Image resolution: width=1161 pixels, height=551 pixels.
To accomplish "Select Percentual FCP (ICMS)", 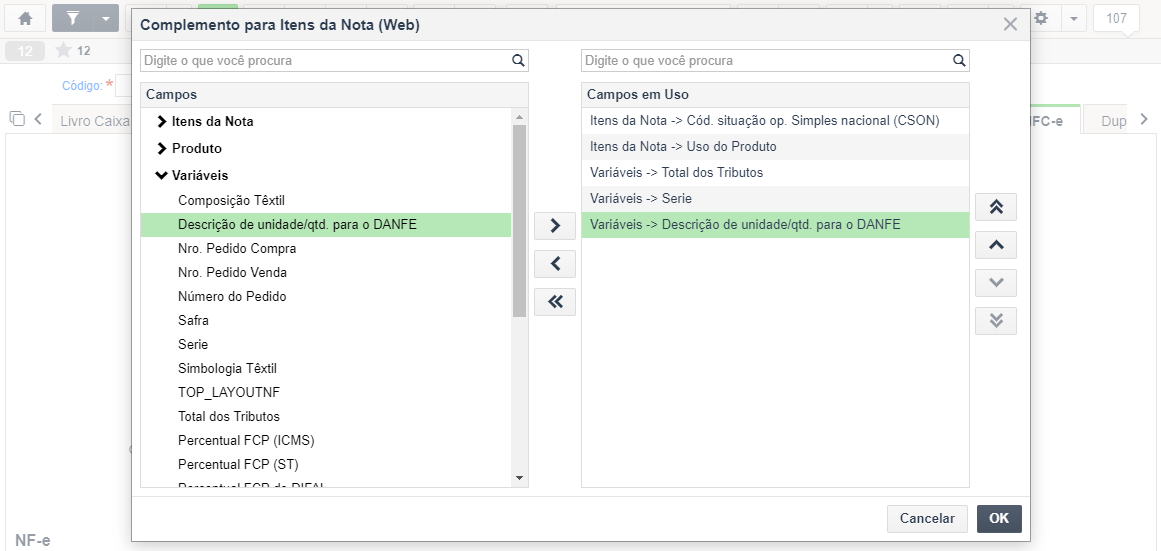I will pyautogui.click(x=246, y=441).
